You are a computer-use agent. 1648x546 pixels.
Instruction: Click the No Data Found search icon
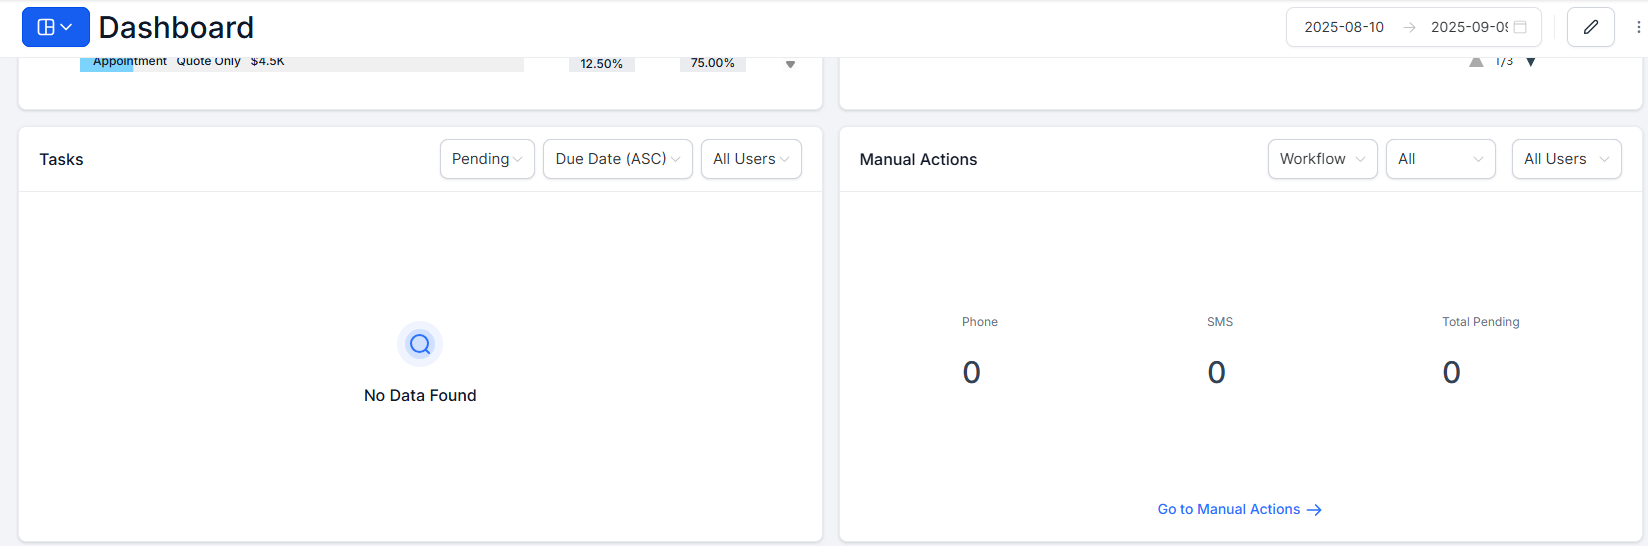pyautogui.click(x=420, y=344)
